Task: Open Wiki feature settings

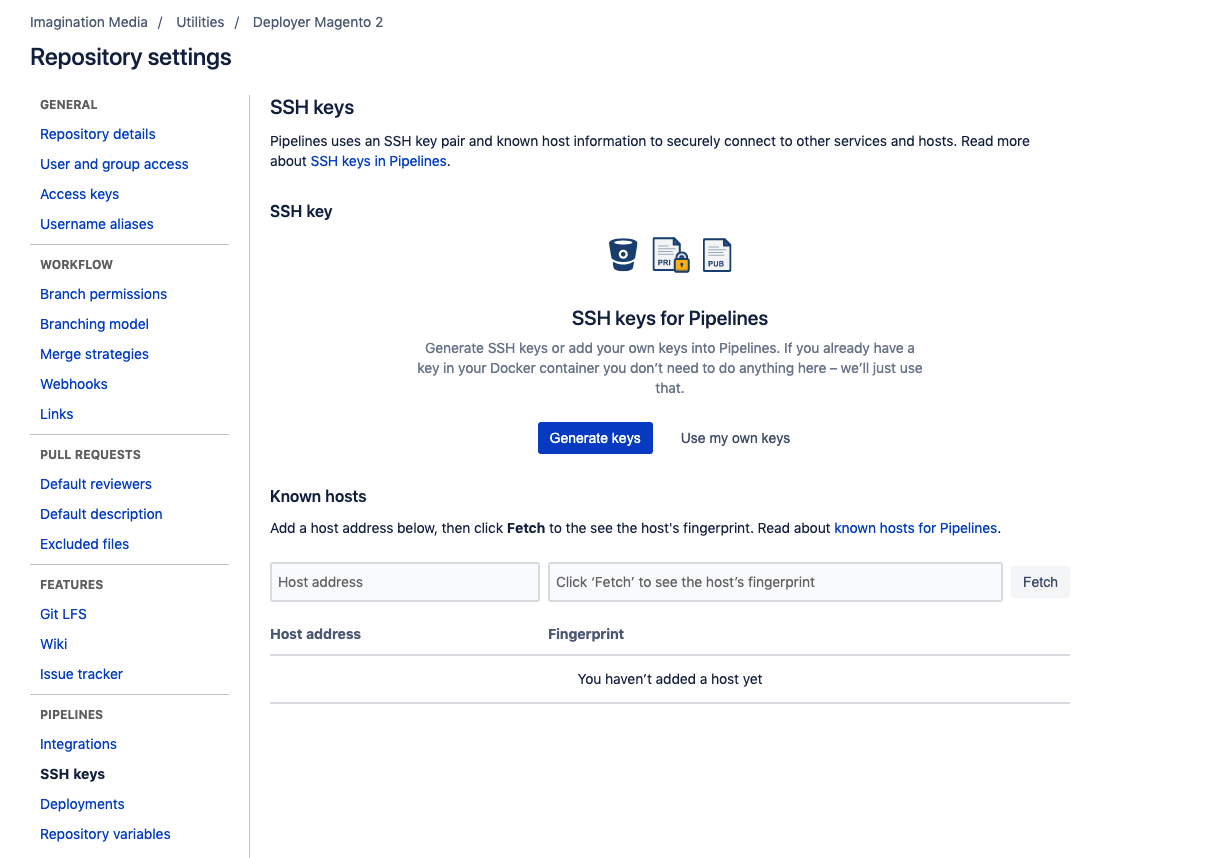Action: click(54, 644)
